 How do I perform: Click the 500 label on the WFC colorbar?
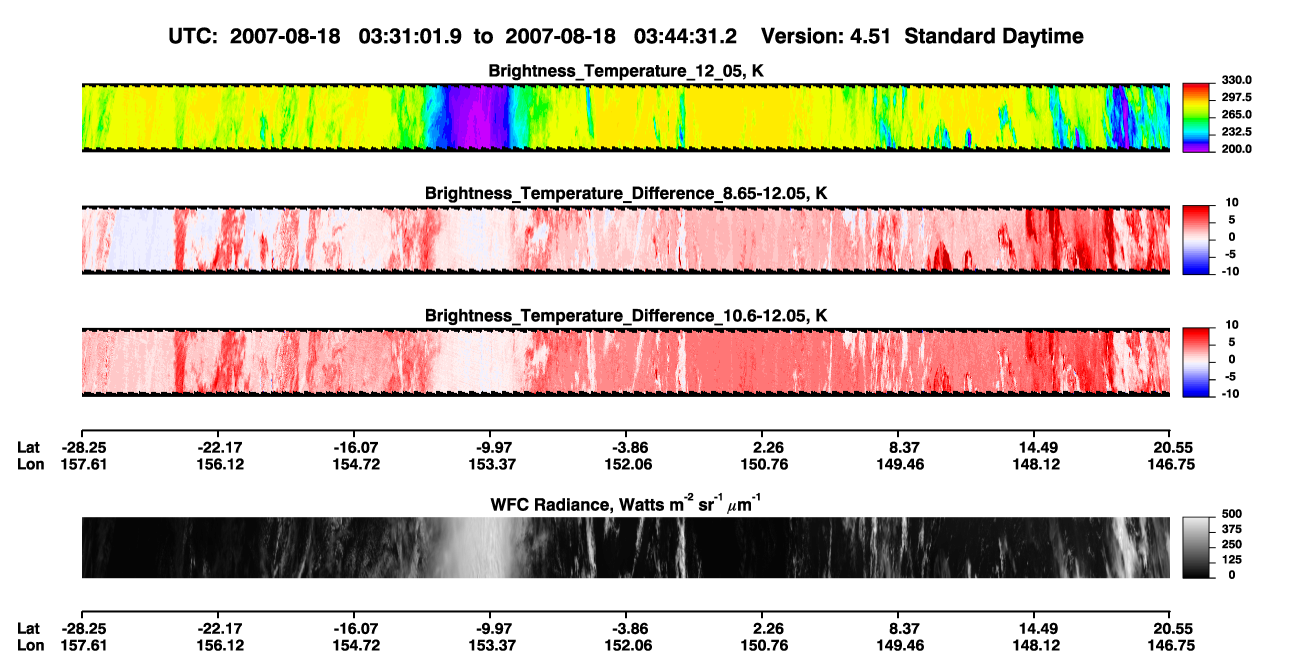click(1233, 513)
